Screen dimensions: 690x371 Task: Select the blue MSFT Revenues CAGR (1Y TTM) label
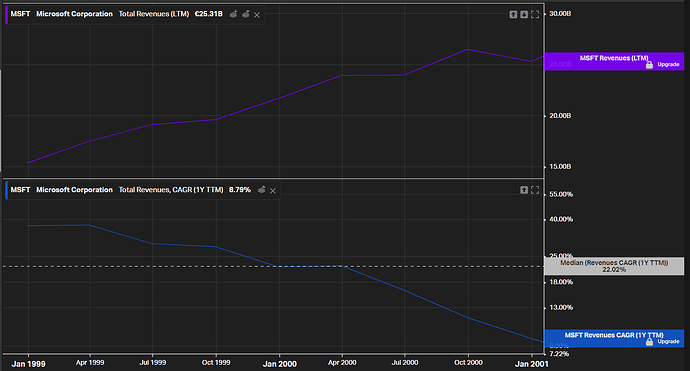614,338
